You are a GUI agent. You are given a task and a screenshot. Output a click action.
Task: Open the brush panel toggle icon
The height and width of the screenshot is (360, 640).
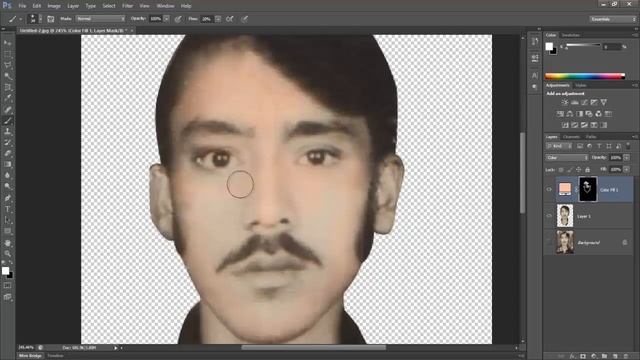pos(51,19)
